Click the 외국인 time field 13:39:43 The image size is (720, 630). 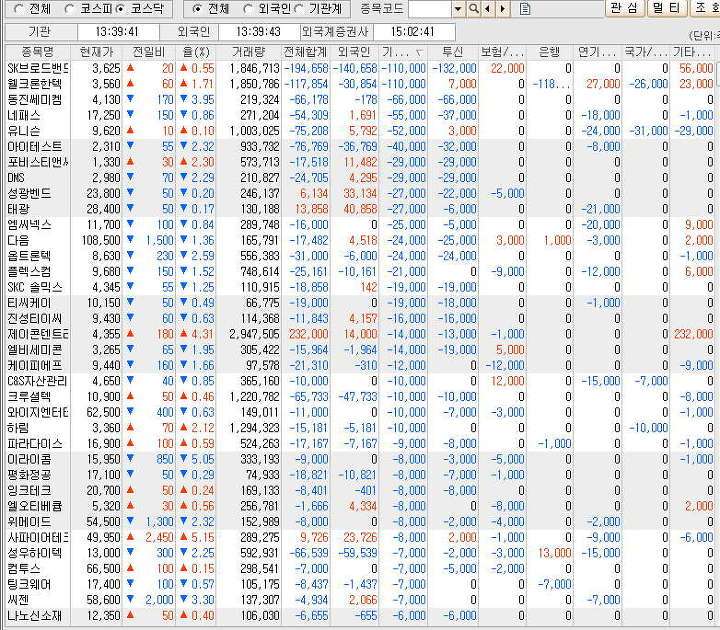pos(258,32)
